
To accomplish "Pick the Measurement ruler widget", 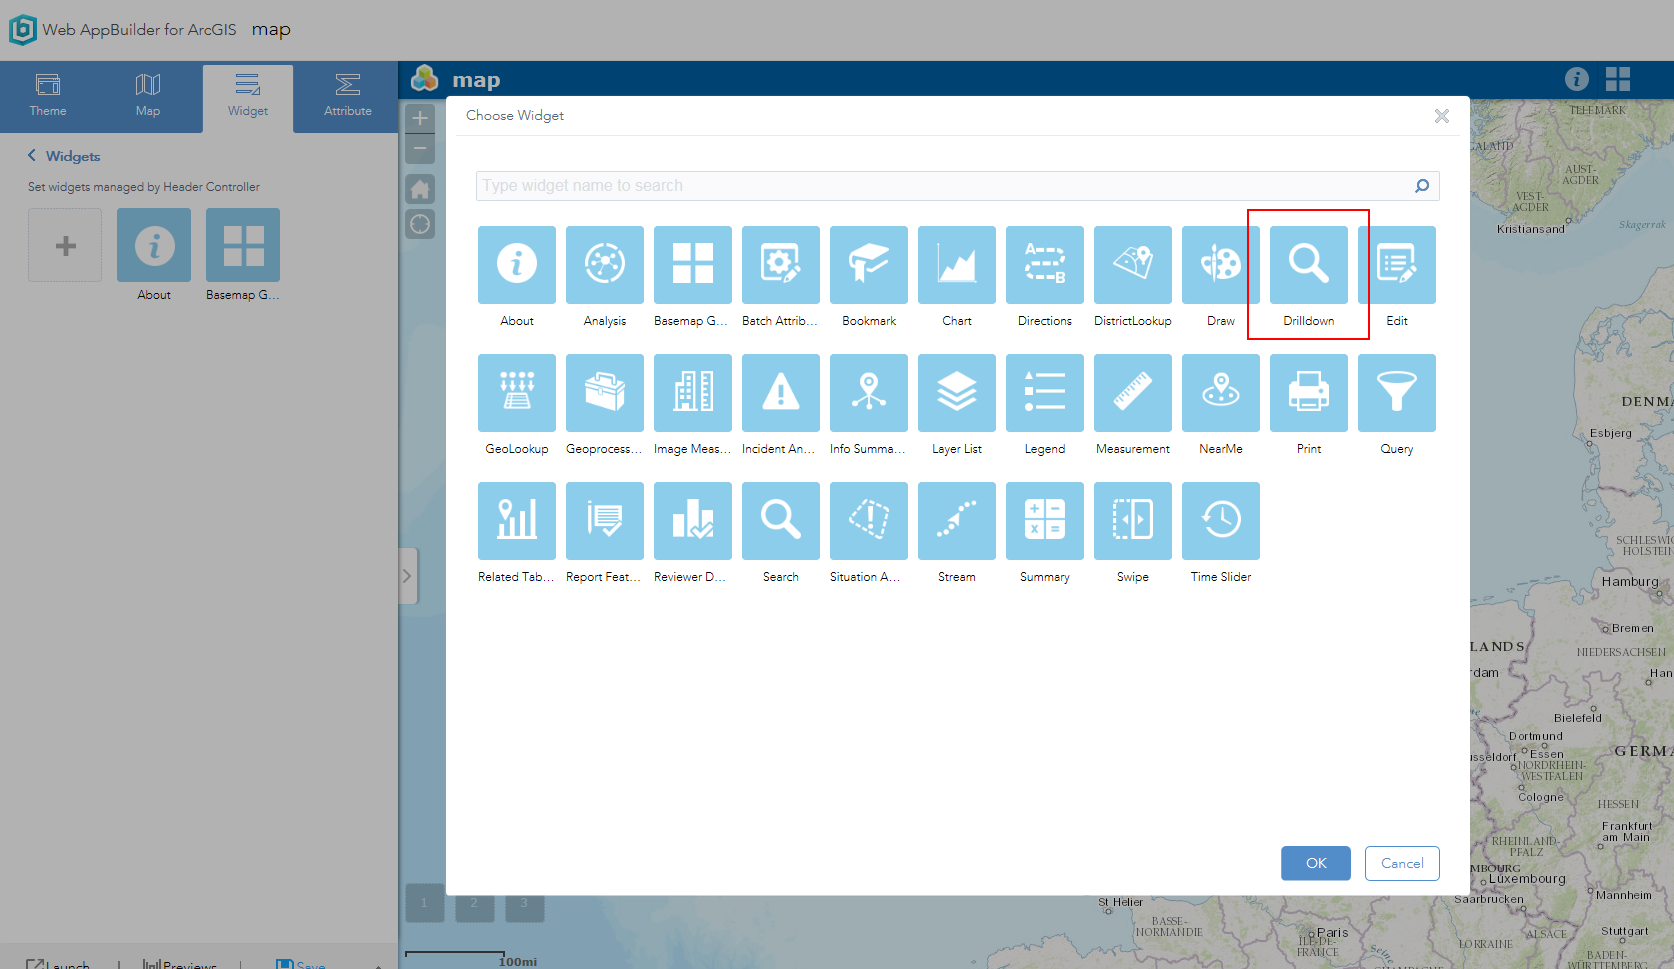I will (1132, 393).
